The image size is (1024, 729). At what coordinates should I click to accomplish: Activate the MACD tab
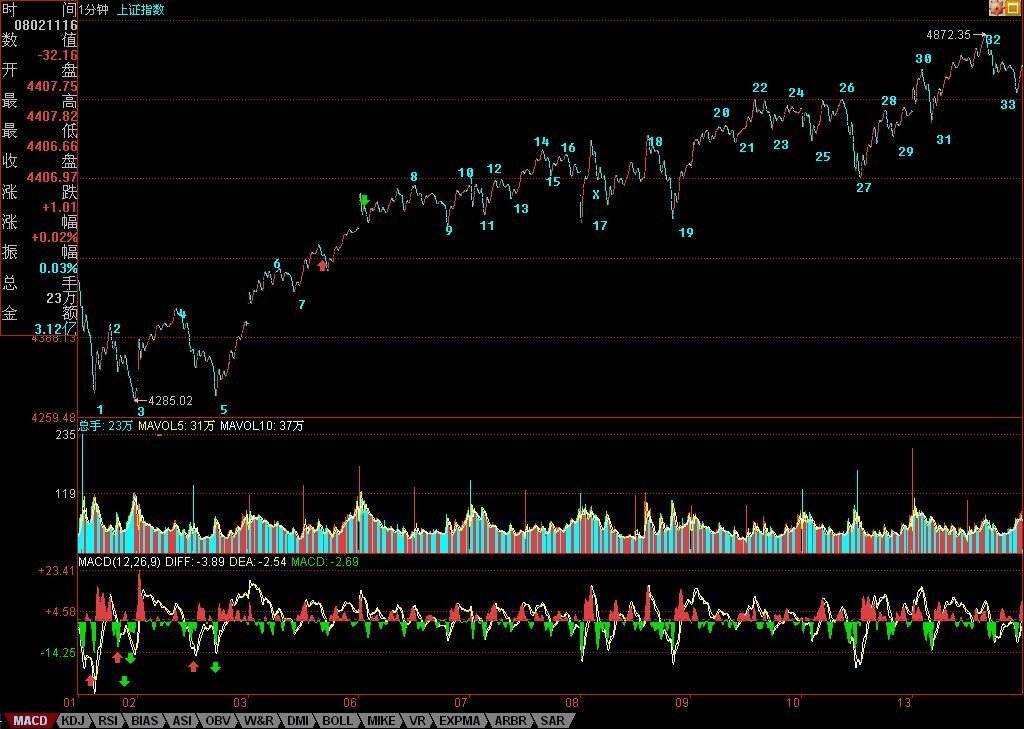click(29, 720)
